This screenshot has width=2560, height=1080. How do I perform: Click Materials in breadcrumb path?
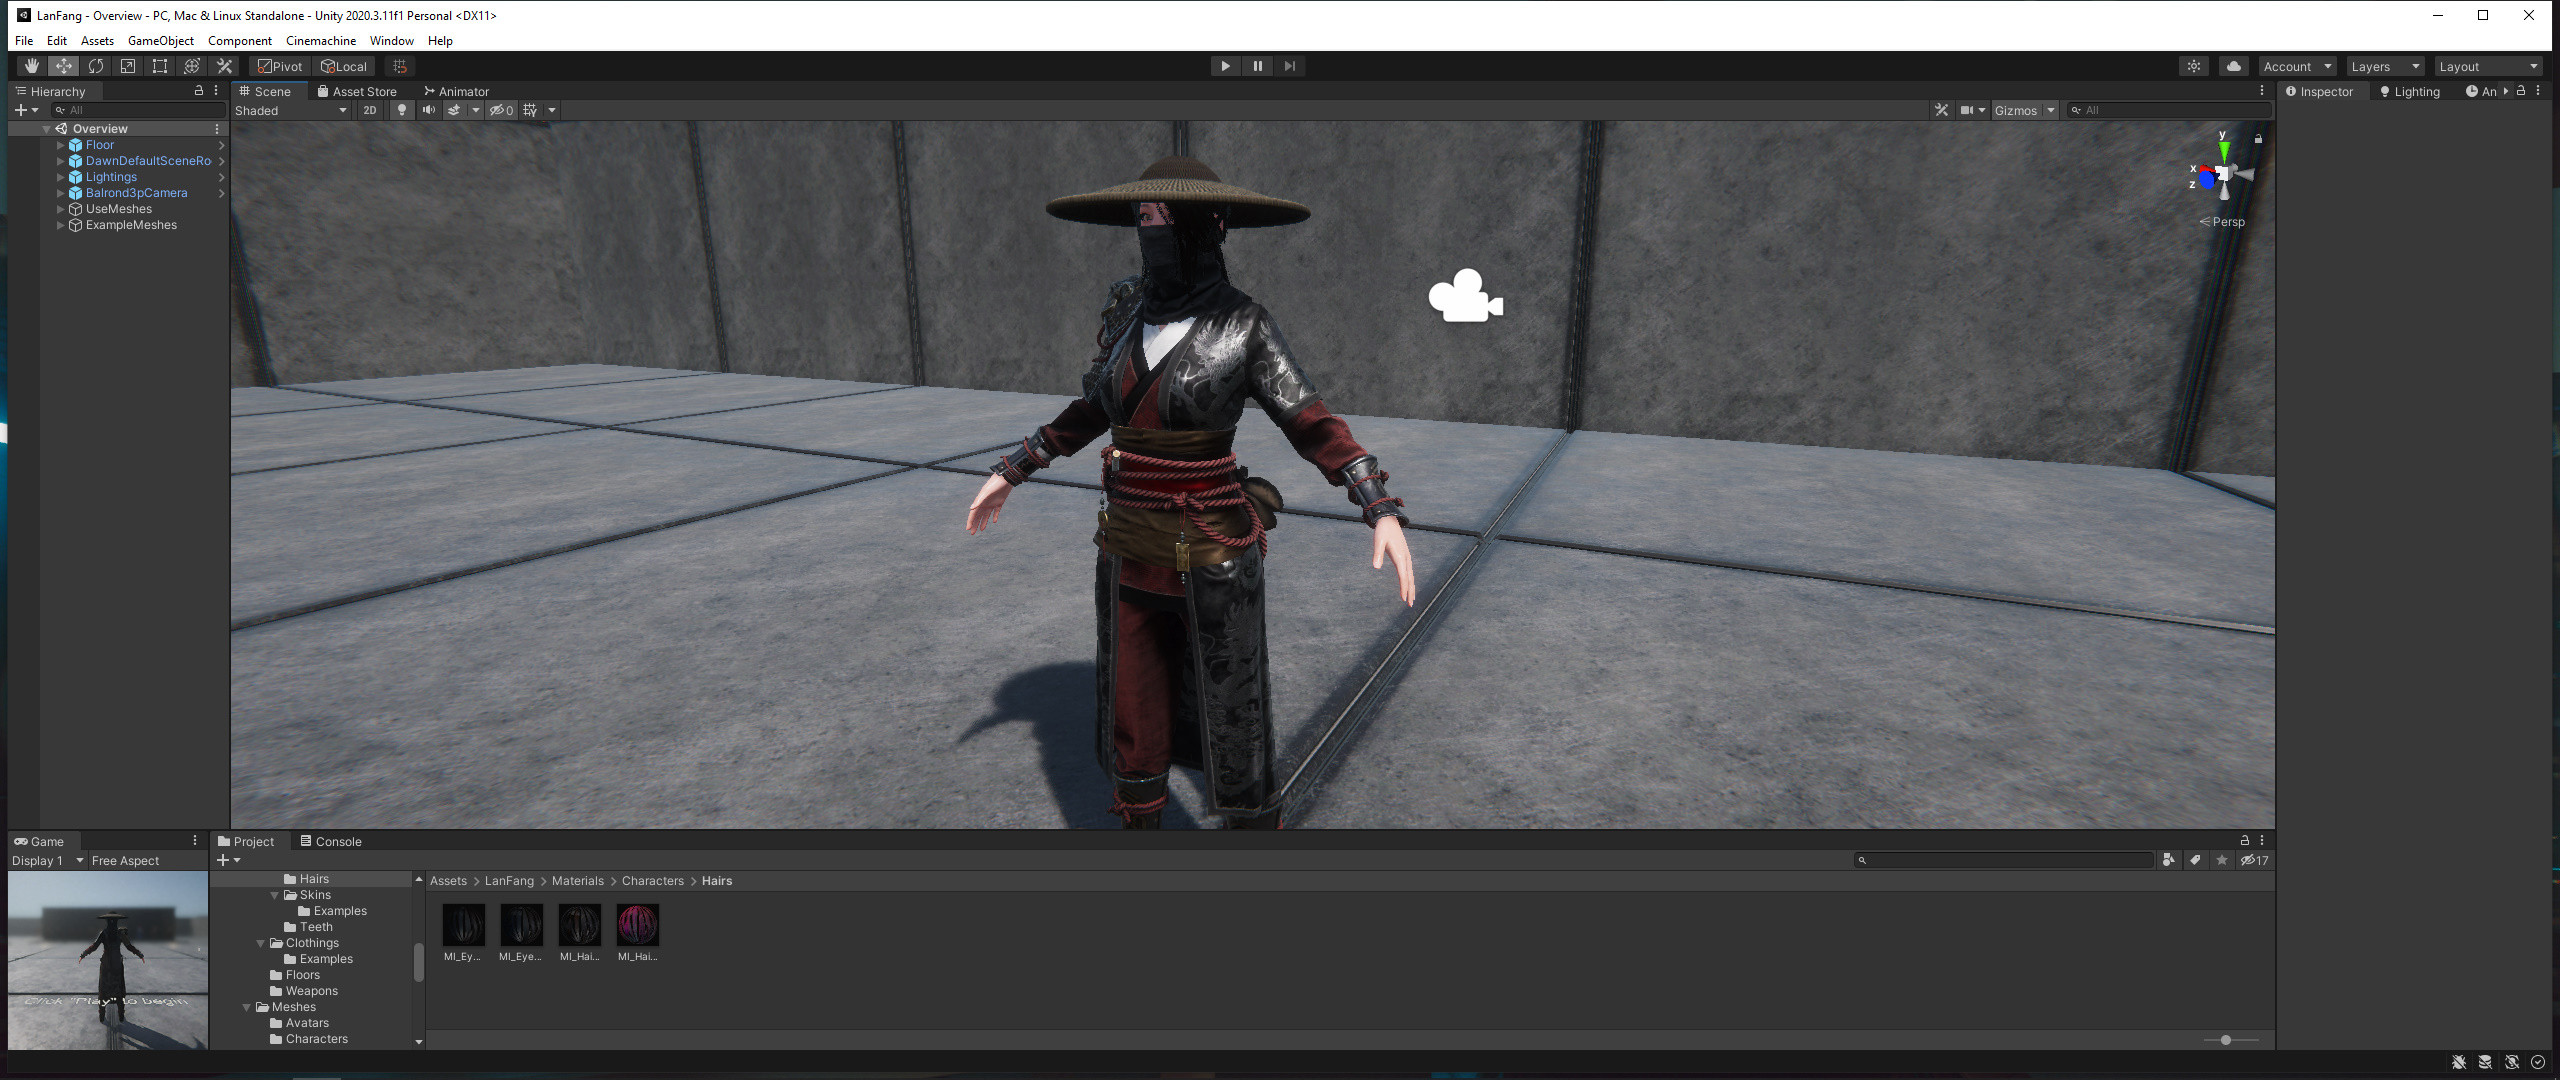pos(578,881)
